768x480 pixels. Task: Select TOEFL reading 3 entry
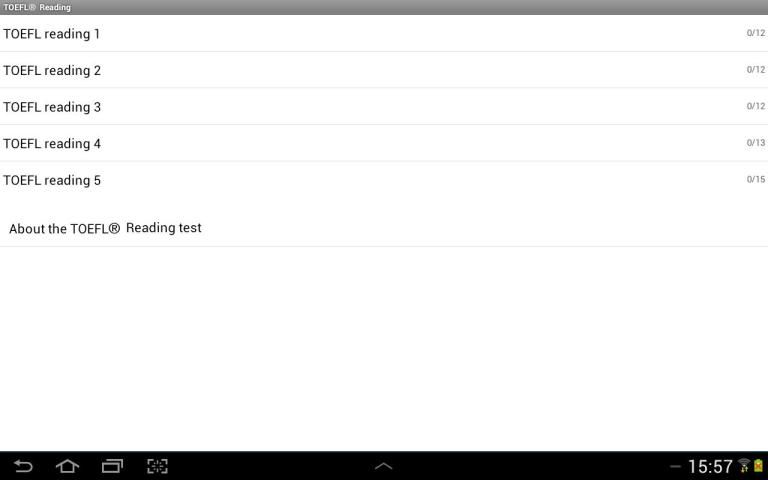pyautogui.click(x=384, y=107)
